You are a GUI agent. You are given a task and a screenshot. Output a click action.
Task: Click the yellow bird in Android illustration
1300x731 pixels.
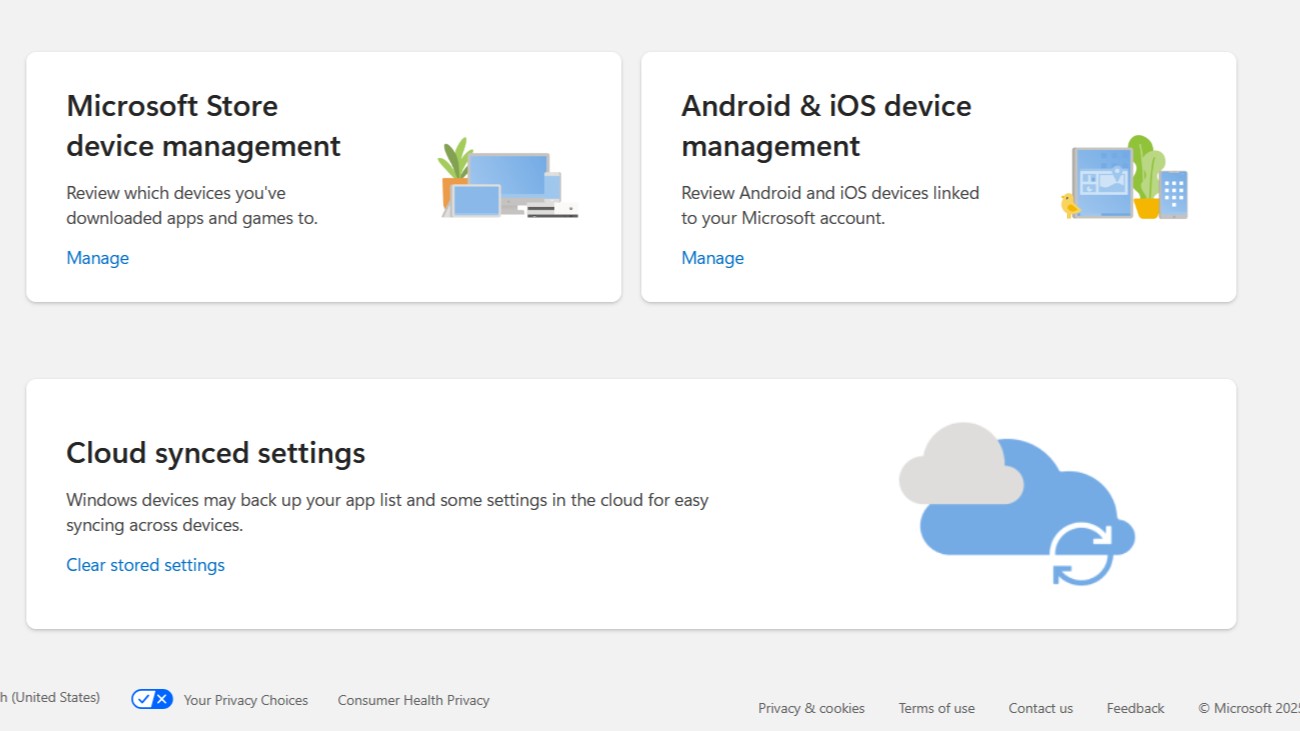click(1069, 205)
